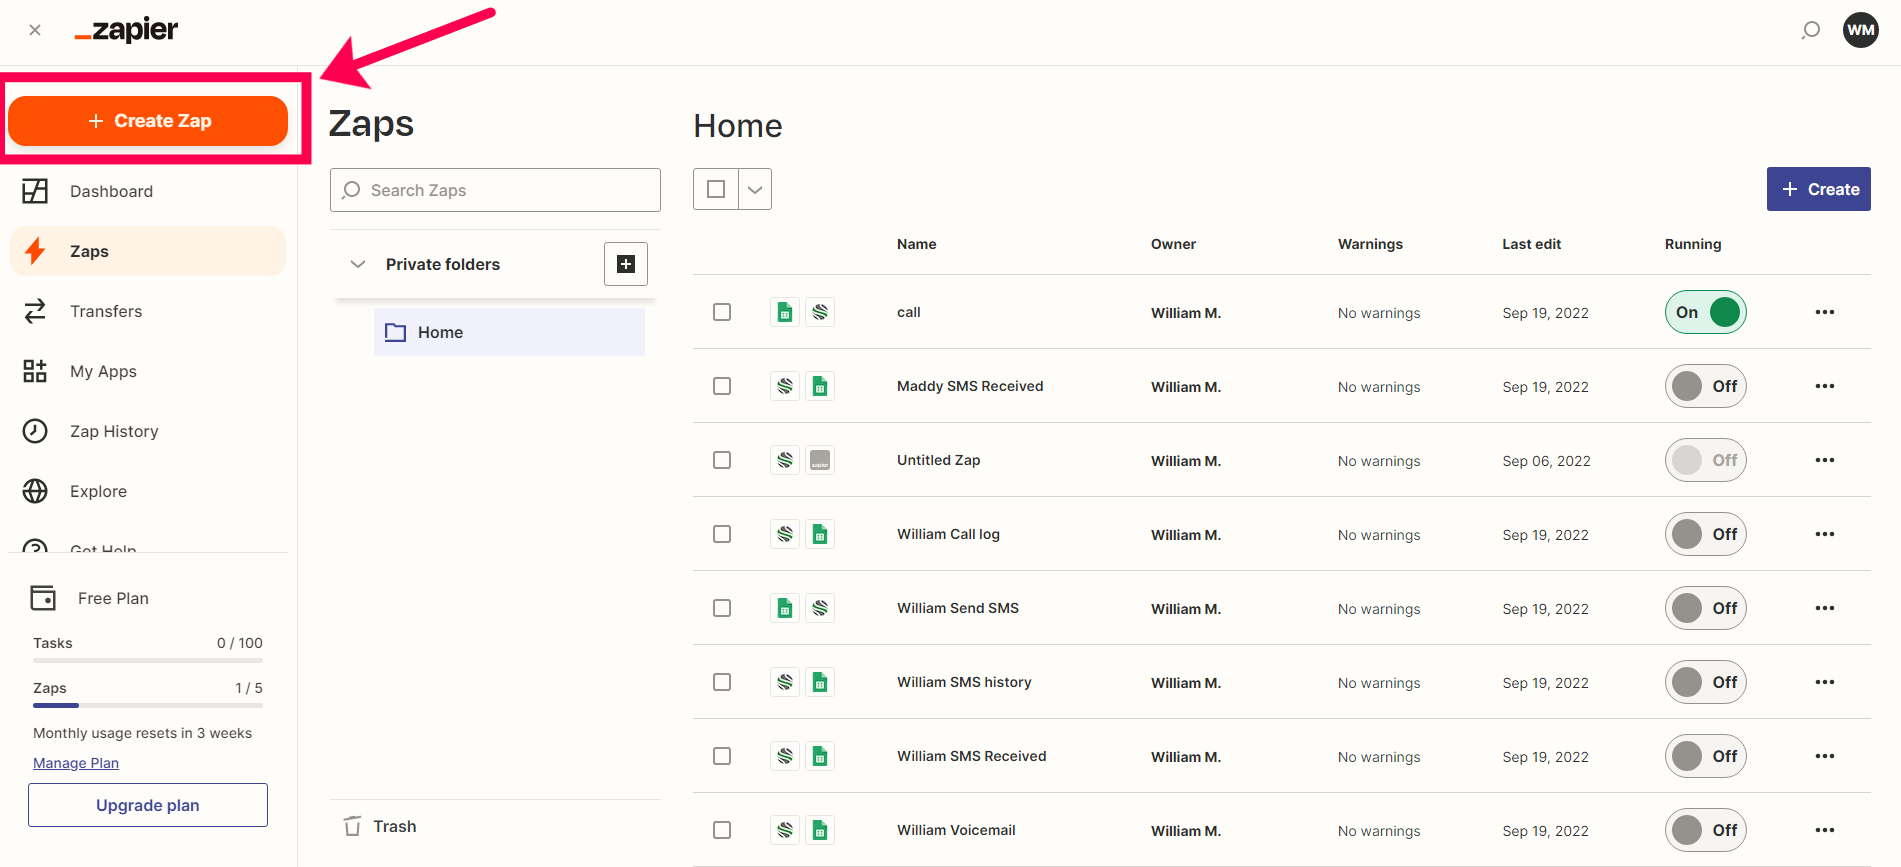Click the Free Plan wallet icon
Screen dimensions: 1901x867
tap(43, 598)
